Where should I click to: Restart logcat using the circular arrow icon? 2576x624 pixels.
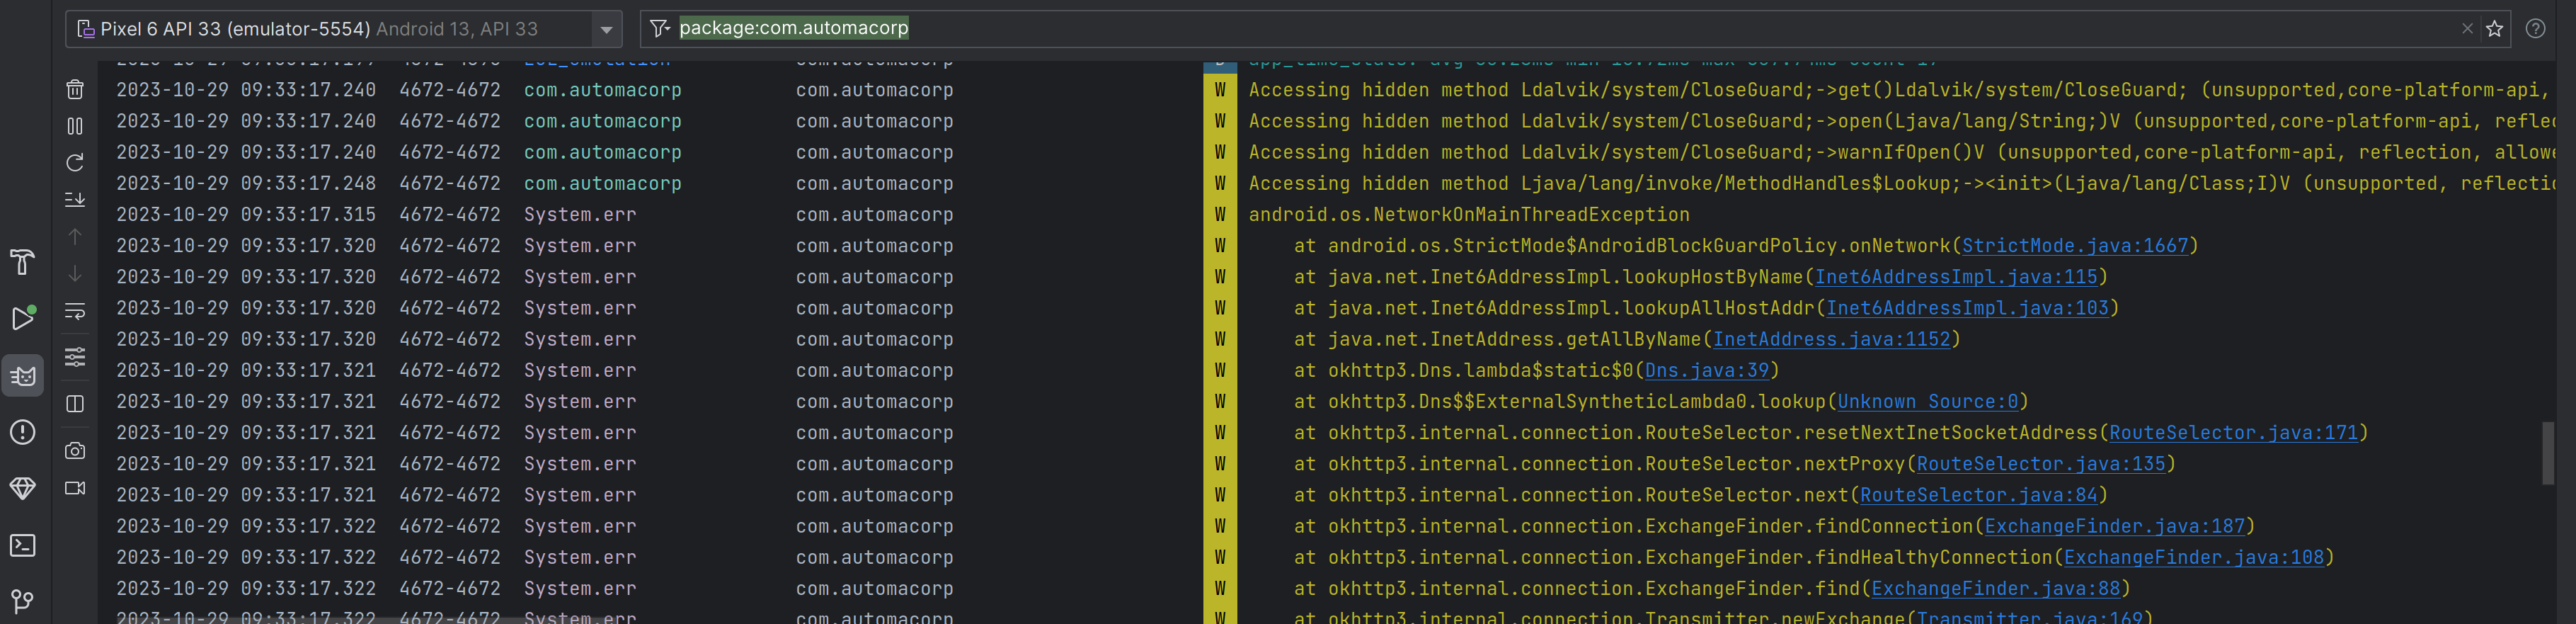coord(75,163)
